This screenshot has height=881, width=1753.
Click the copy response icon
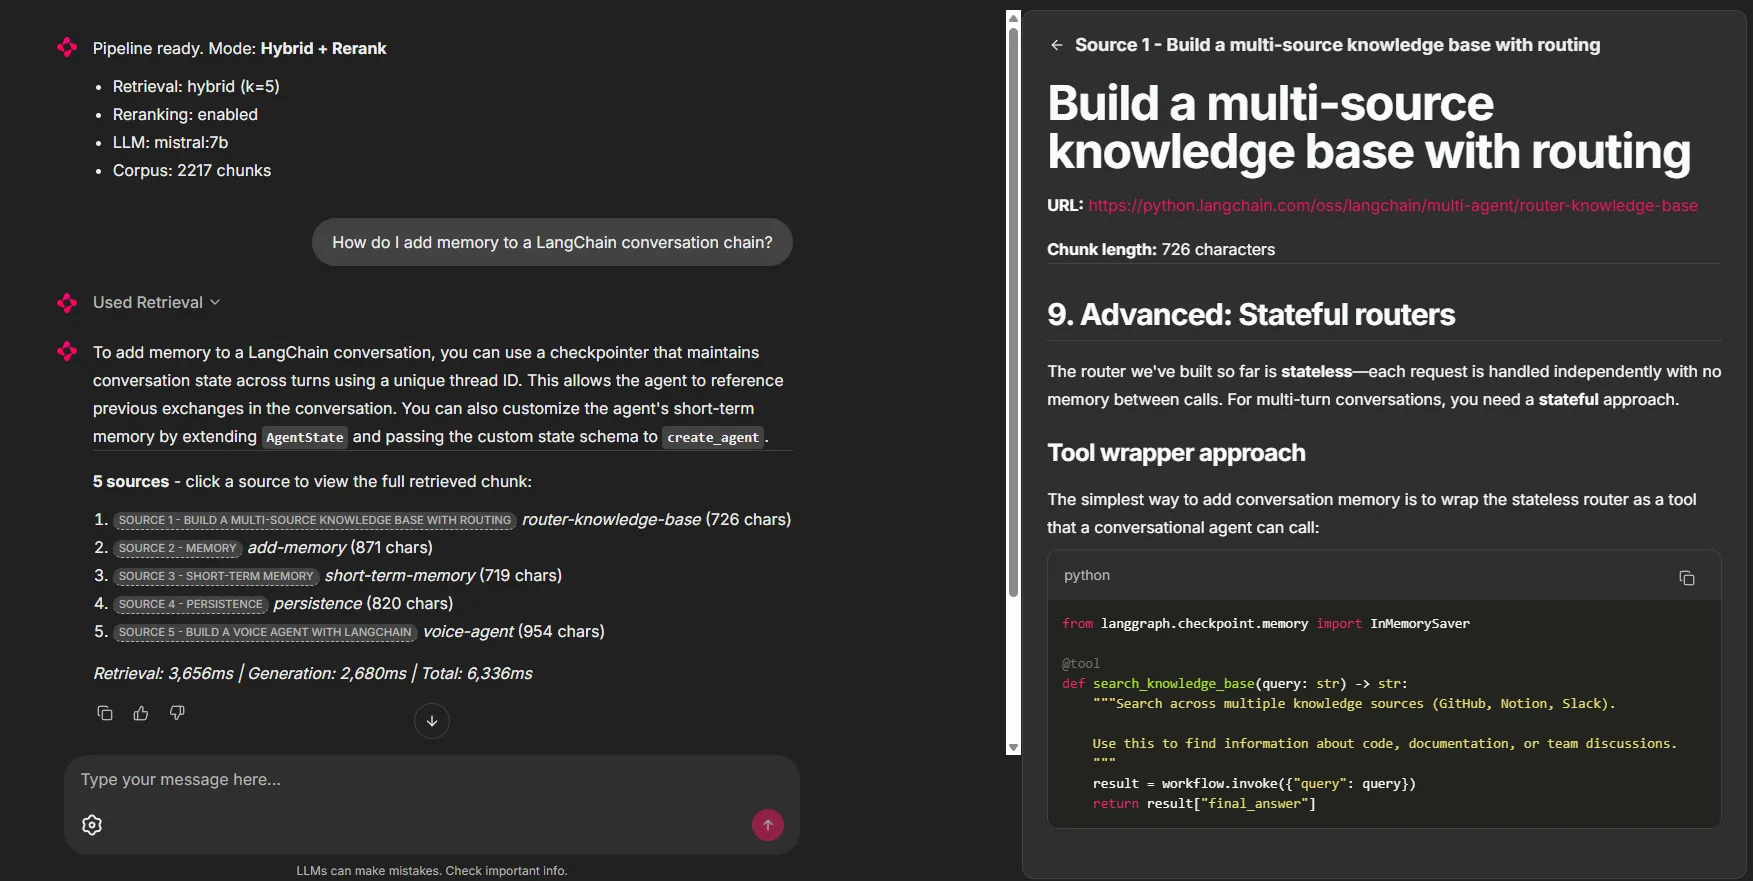pyautogui.click(x=105, y=713)
